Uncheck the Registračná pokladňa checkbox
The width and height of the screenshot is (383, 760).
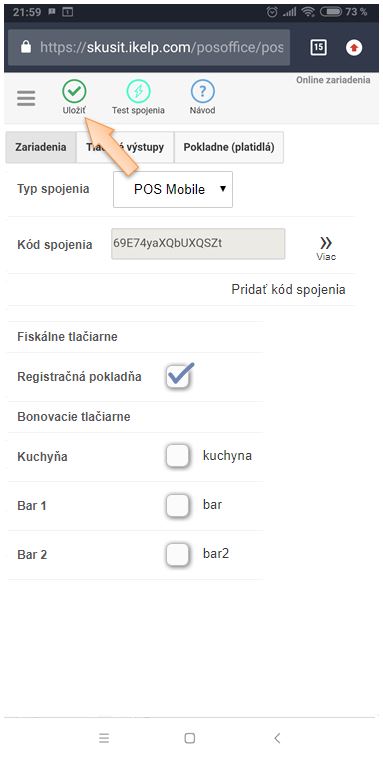[178, 376]
